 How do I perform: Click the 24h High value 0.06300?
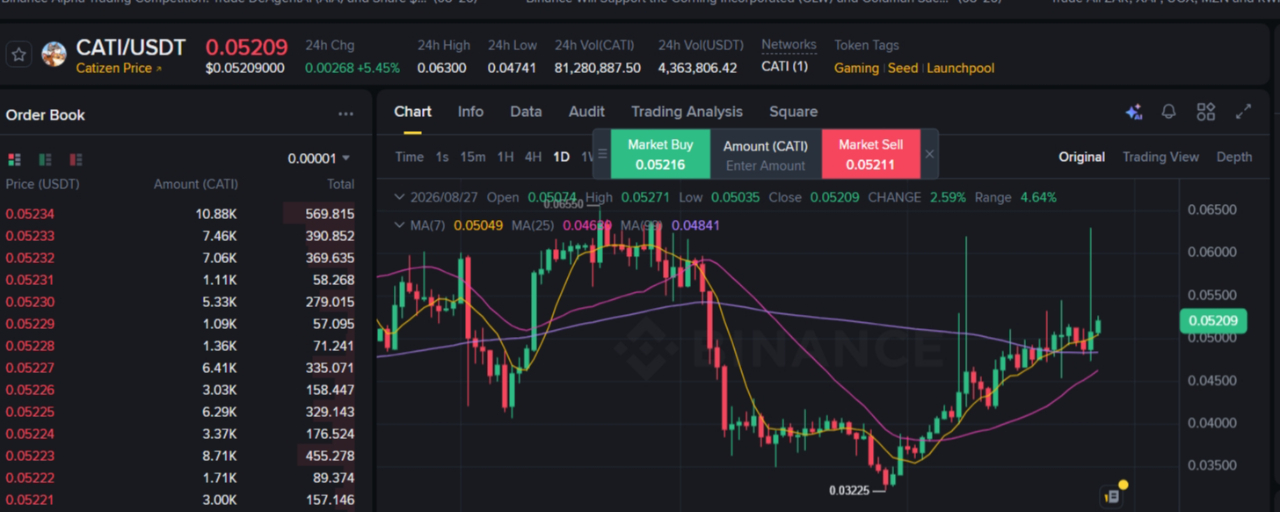tap(442, 68)
